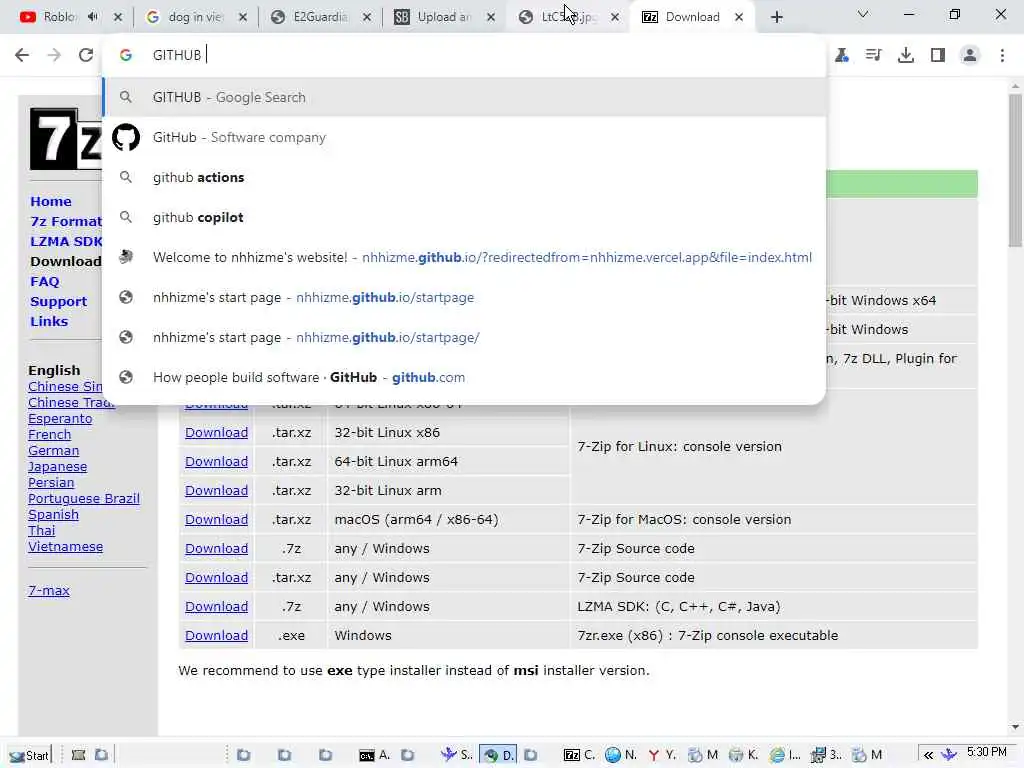Screen dimensions: 1024x768
Task: Open the Windows Start button
Action: [29, 755]
